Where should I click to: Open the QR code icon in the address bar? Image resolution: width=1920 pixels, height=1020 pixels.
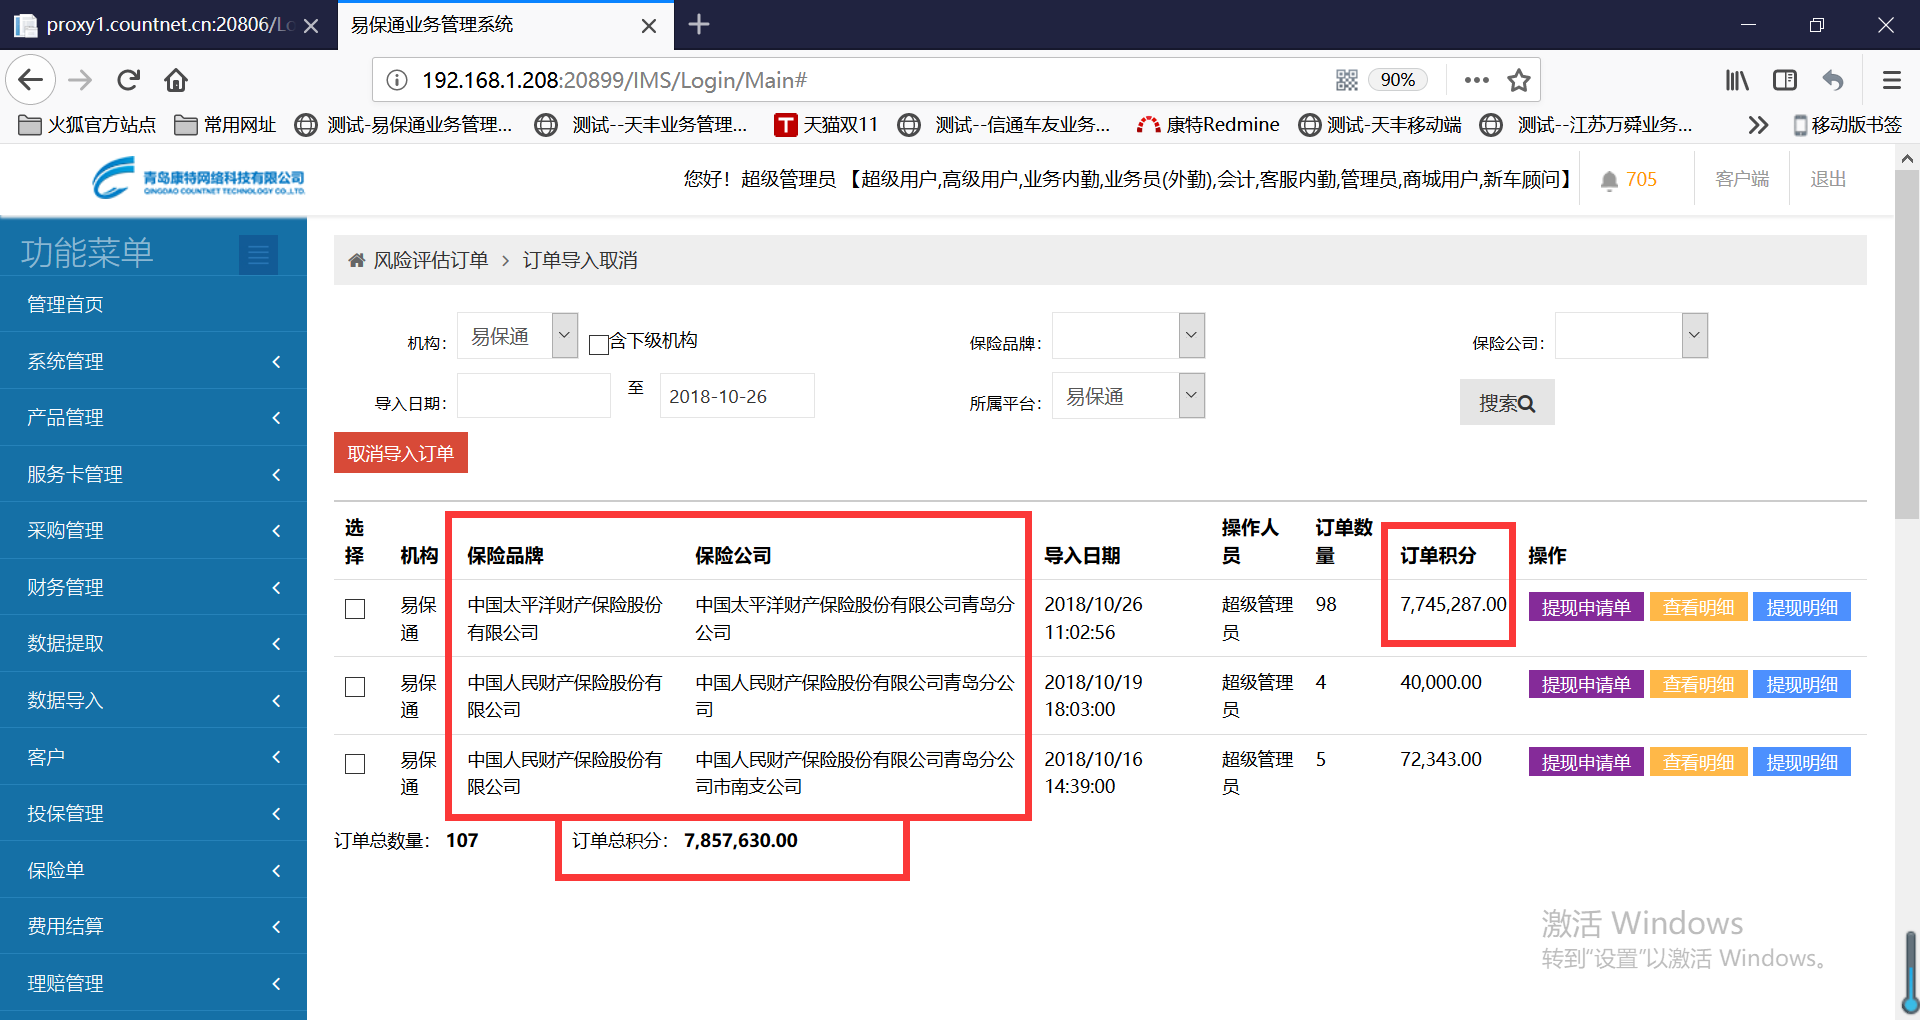coord(1347,80)
